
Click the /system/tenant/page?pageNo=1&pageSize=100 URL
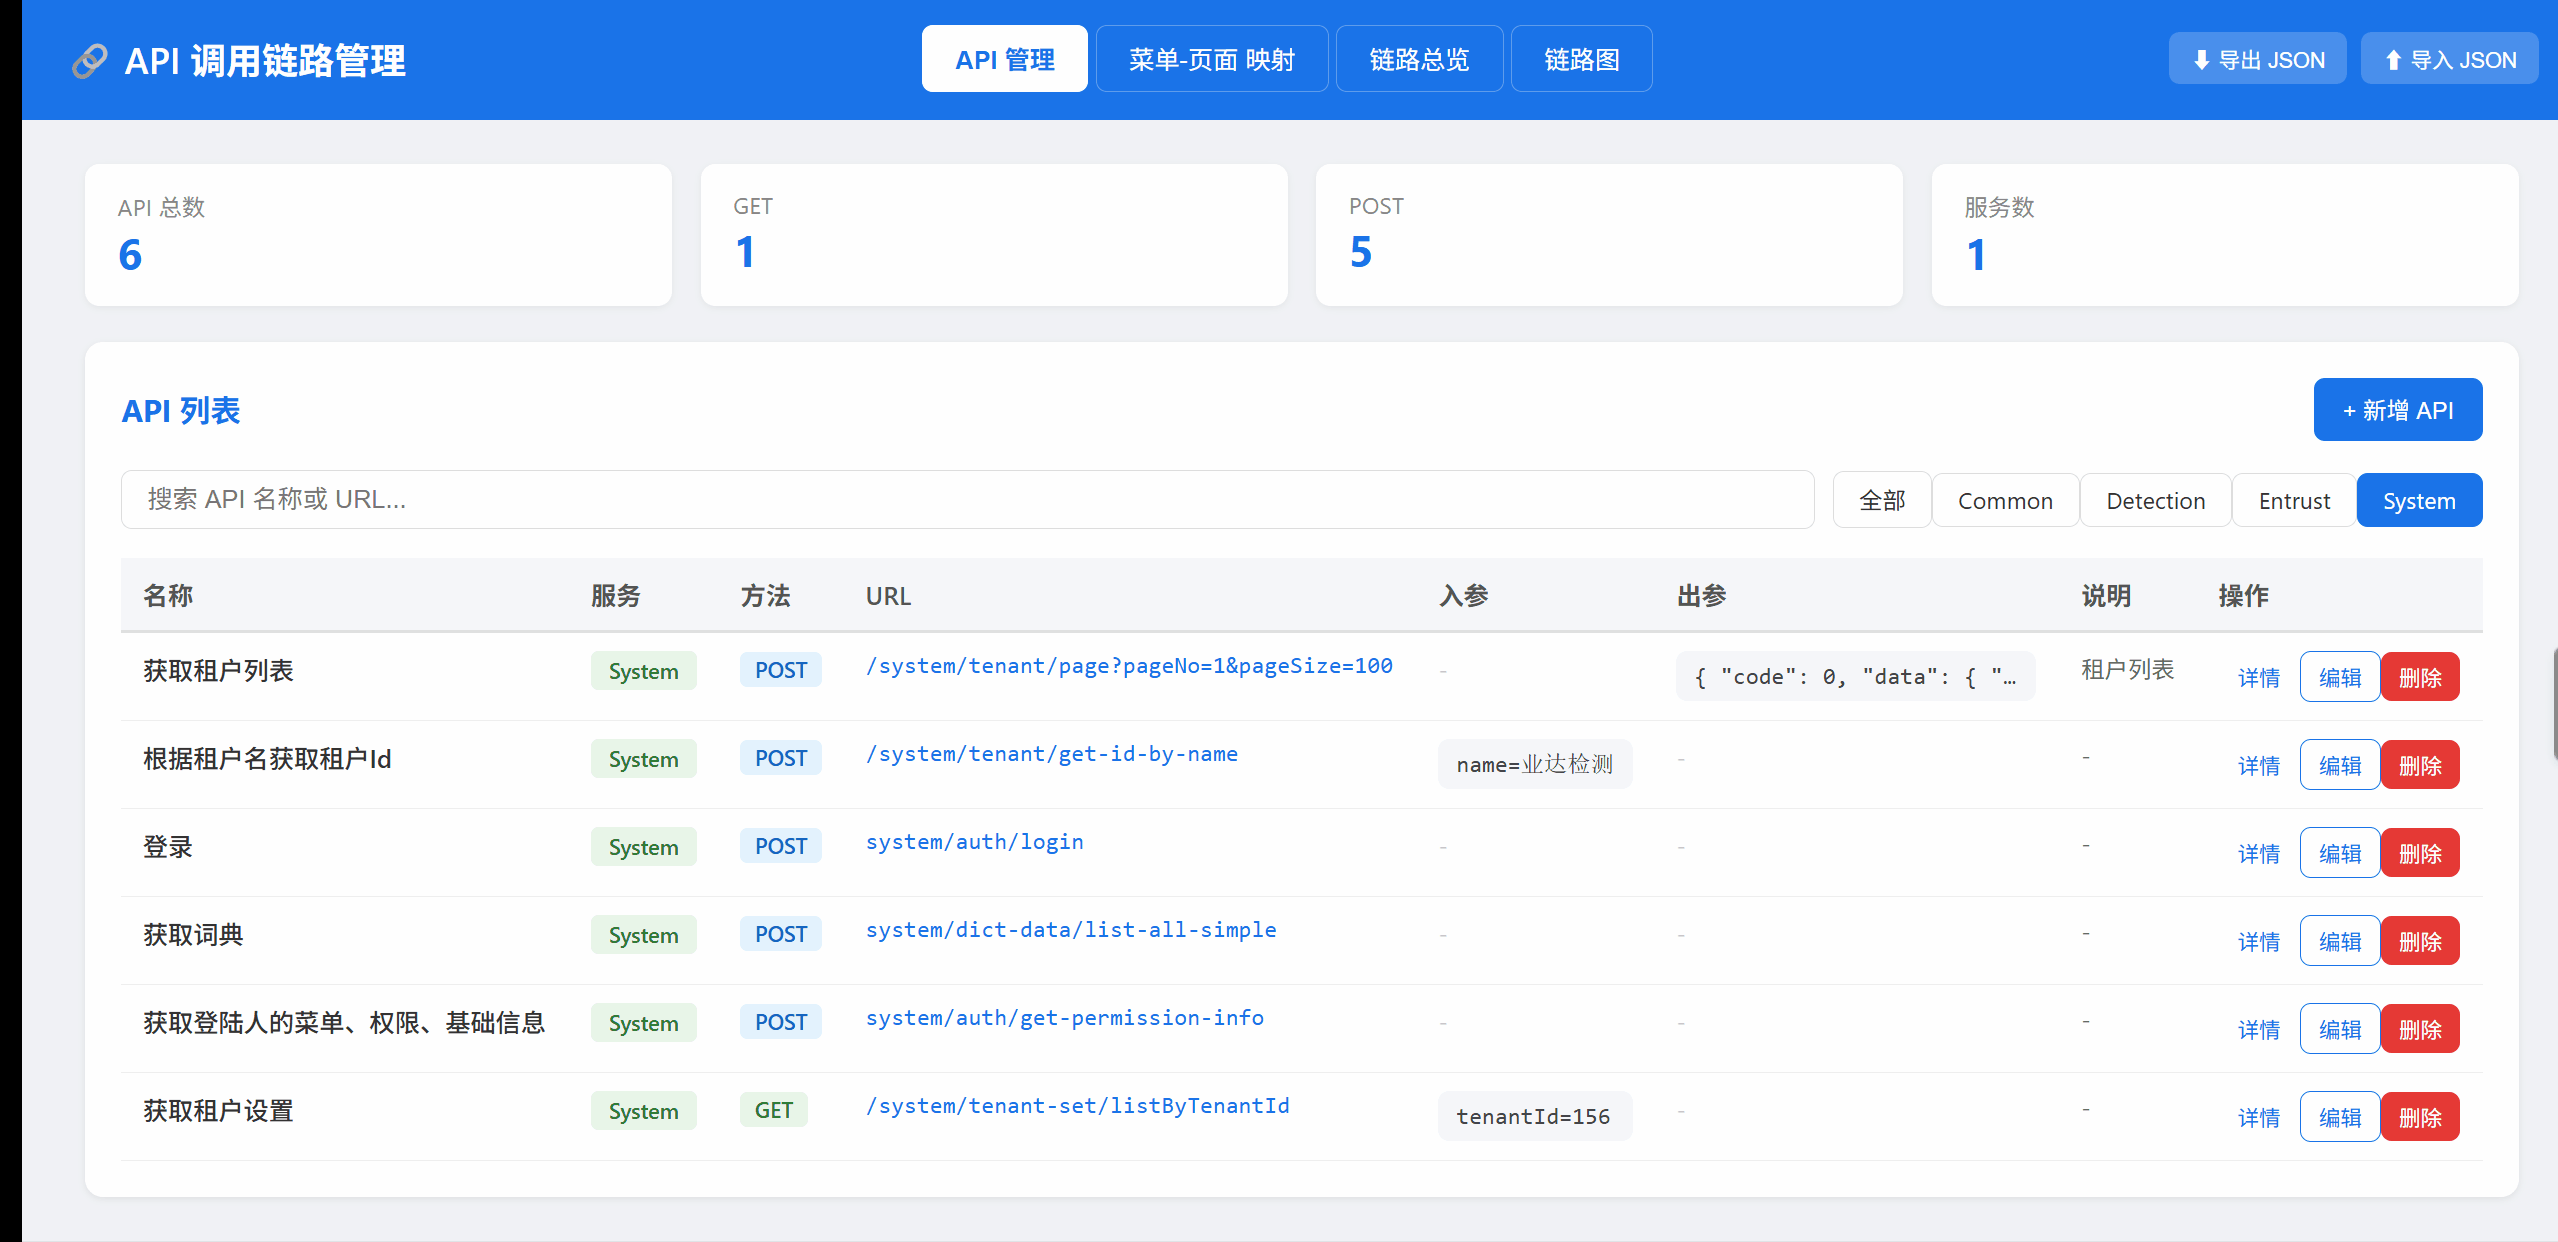[x=1129, y=666]
